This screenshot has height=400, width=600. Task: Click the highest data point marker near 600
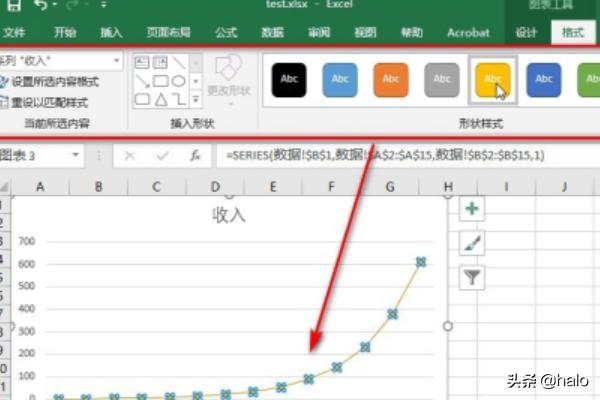pos(421,262)
